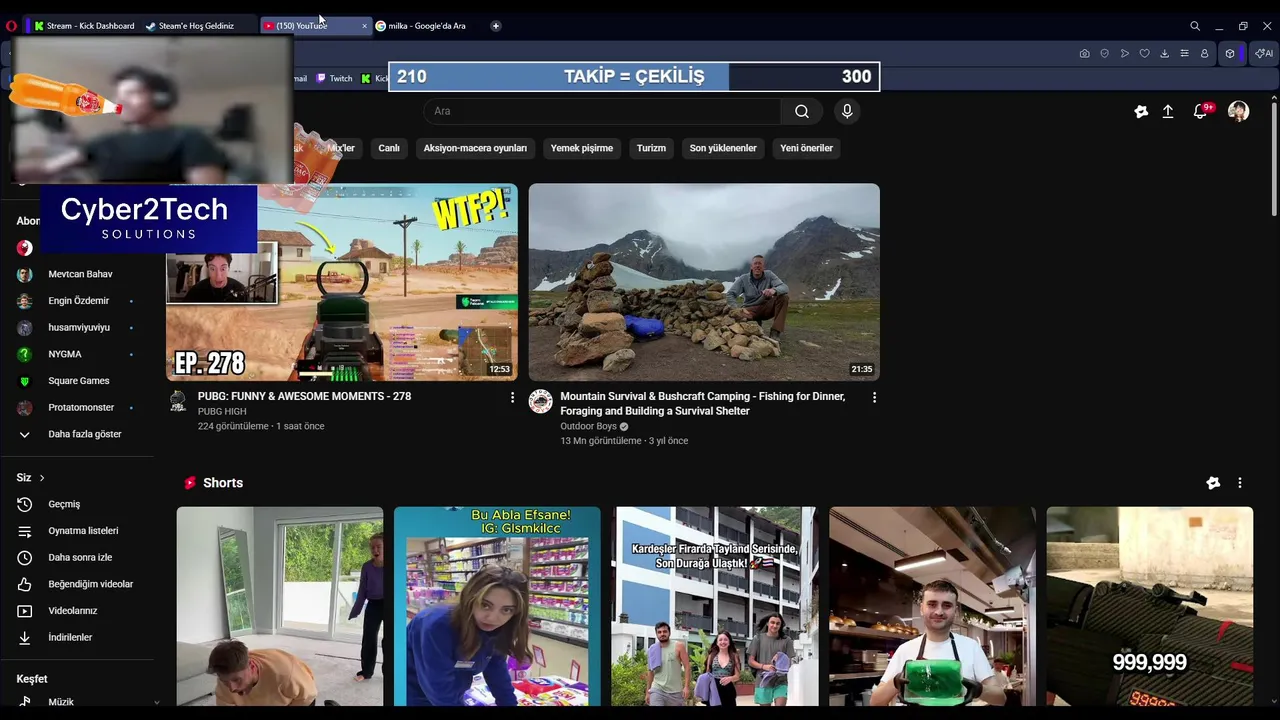
Task: Open Engin Özdemir subscription
Action: (x=78, y=301)
